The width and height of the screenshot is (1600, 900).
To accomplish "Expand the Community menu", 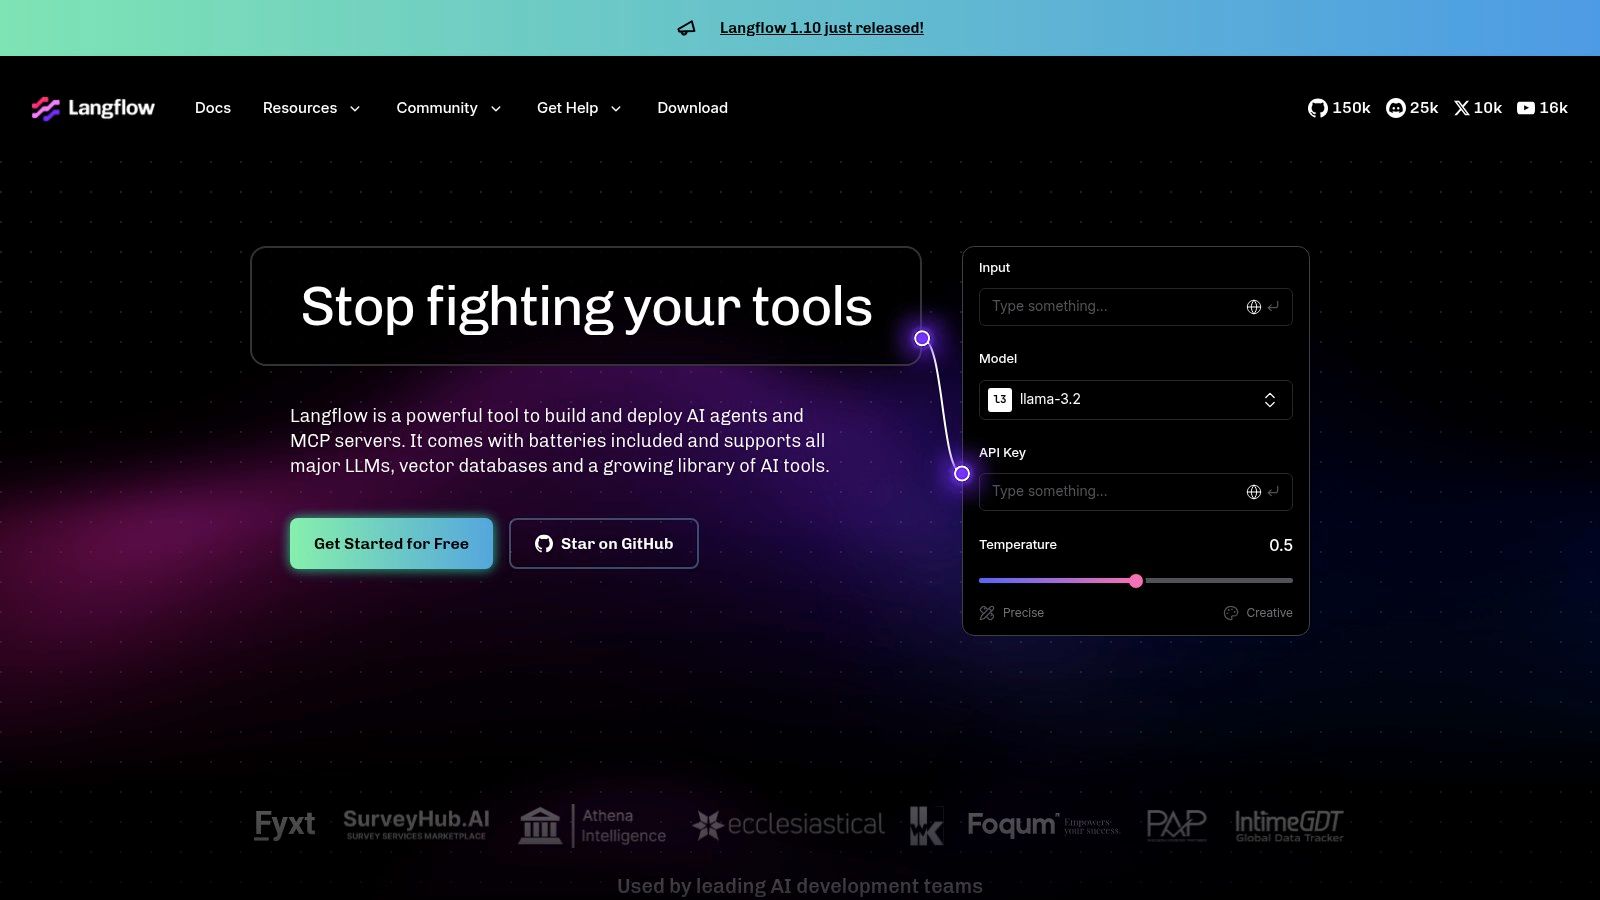I will [449, 108].
